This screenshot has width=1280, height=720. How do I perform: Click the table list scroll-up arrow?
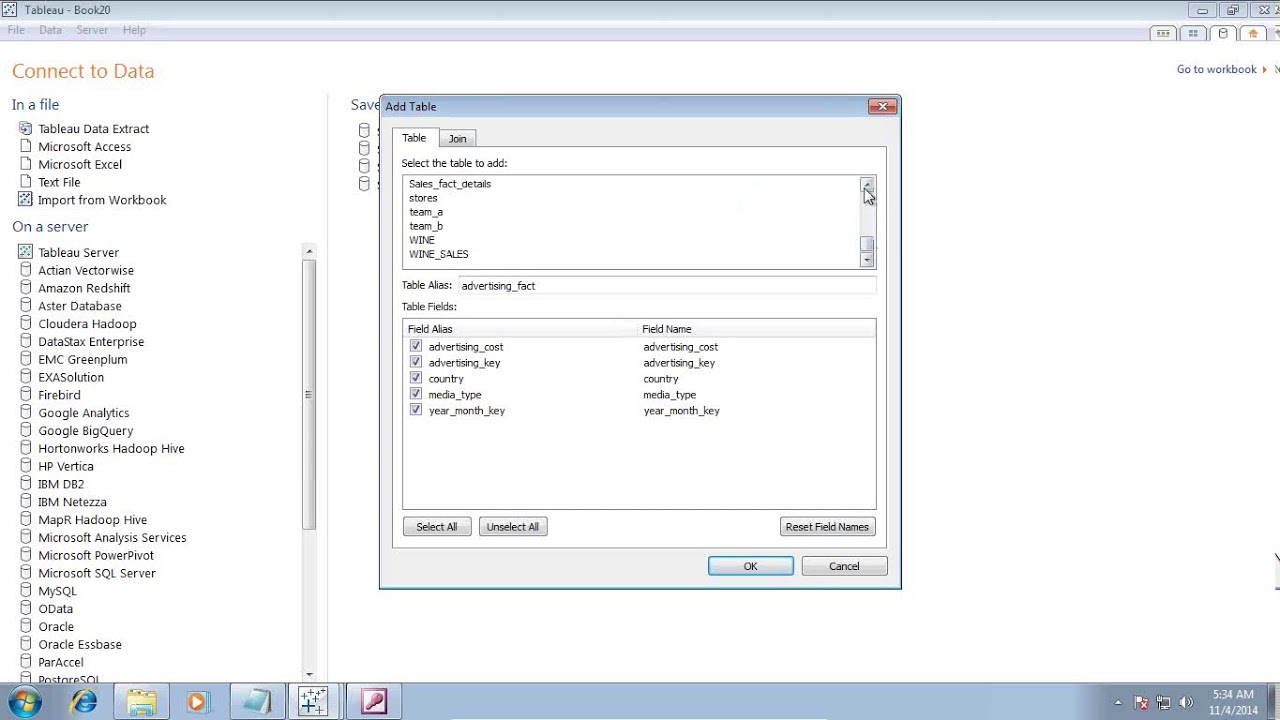[x=867, y=185]
